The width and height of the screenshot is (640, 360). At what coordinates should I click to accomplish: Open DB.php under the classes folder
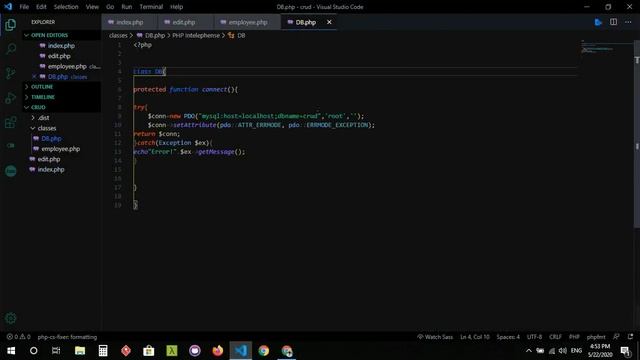tap(51, 138)
